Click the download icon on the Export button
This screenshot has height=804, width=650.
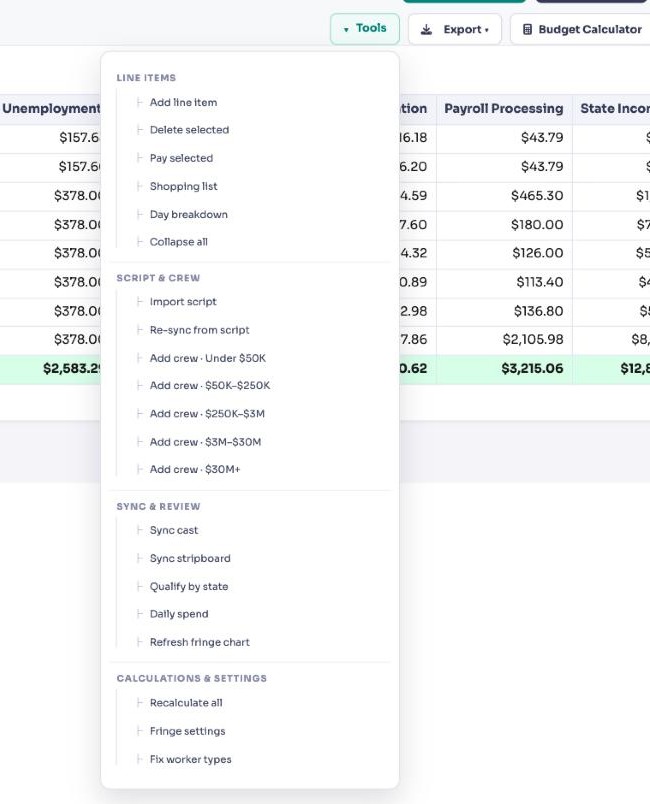pos(426,30)
